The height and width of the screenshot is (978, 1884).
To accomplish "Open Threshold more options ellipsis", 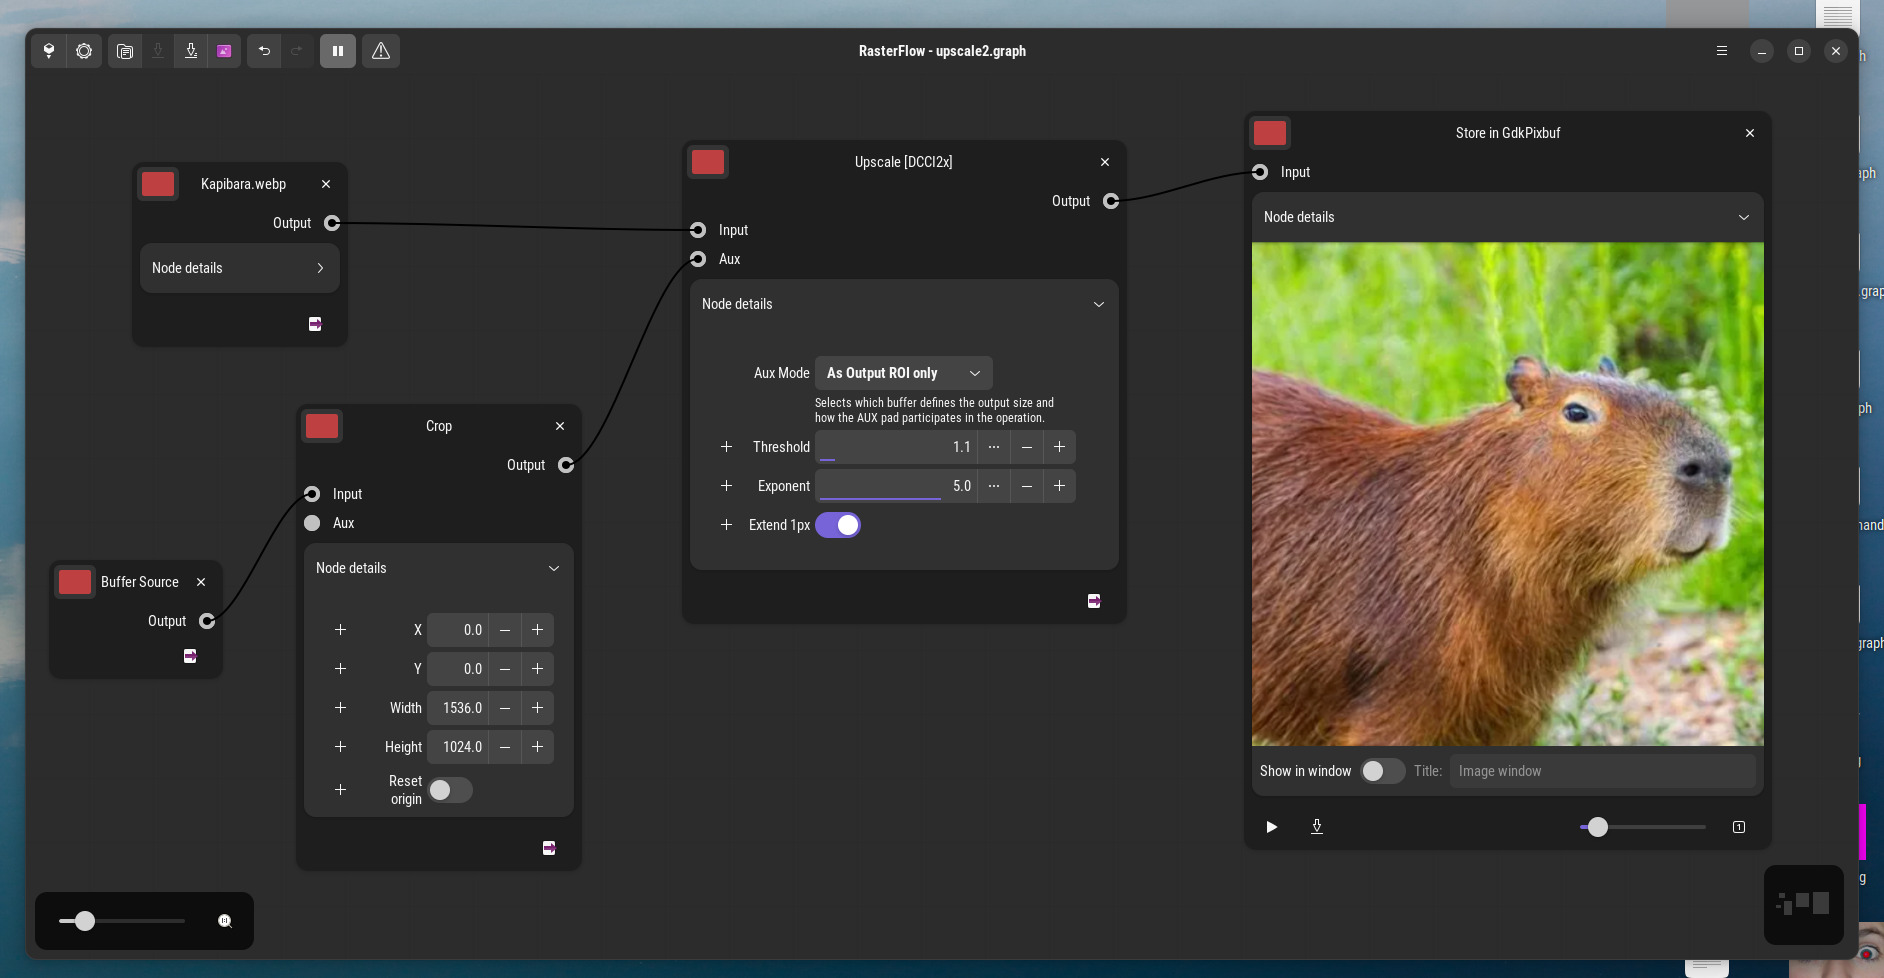I will [x=993, y=447].
